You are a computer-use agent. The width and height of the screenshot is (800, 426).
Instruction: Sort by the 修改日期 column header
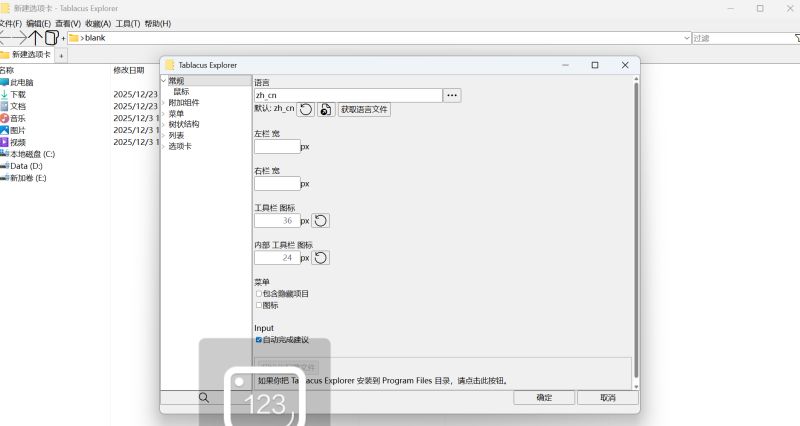click(x=129, y=70)
